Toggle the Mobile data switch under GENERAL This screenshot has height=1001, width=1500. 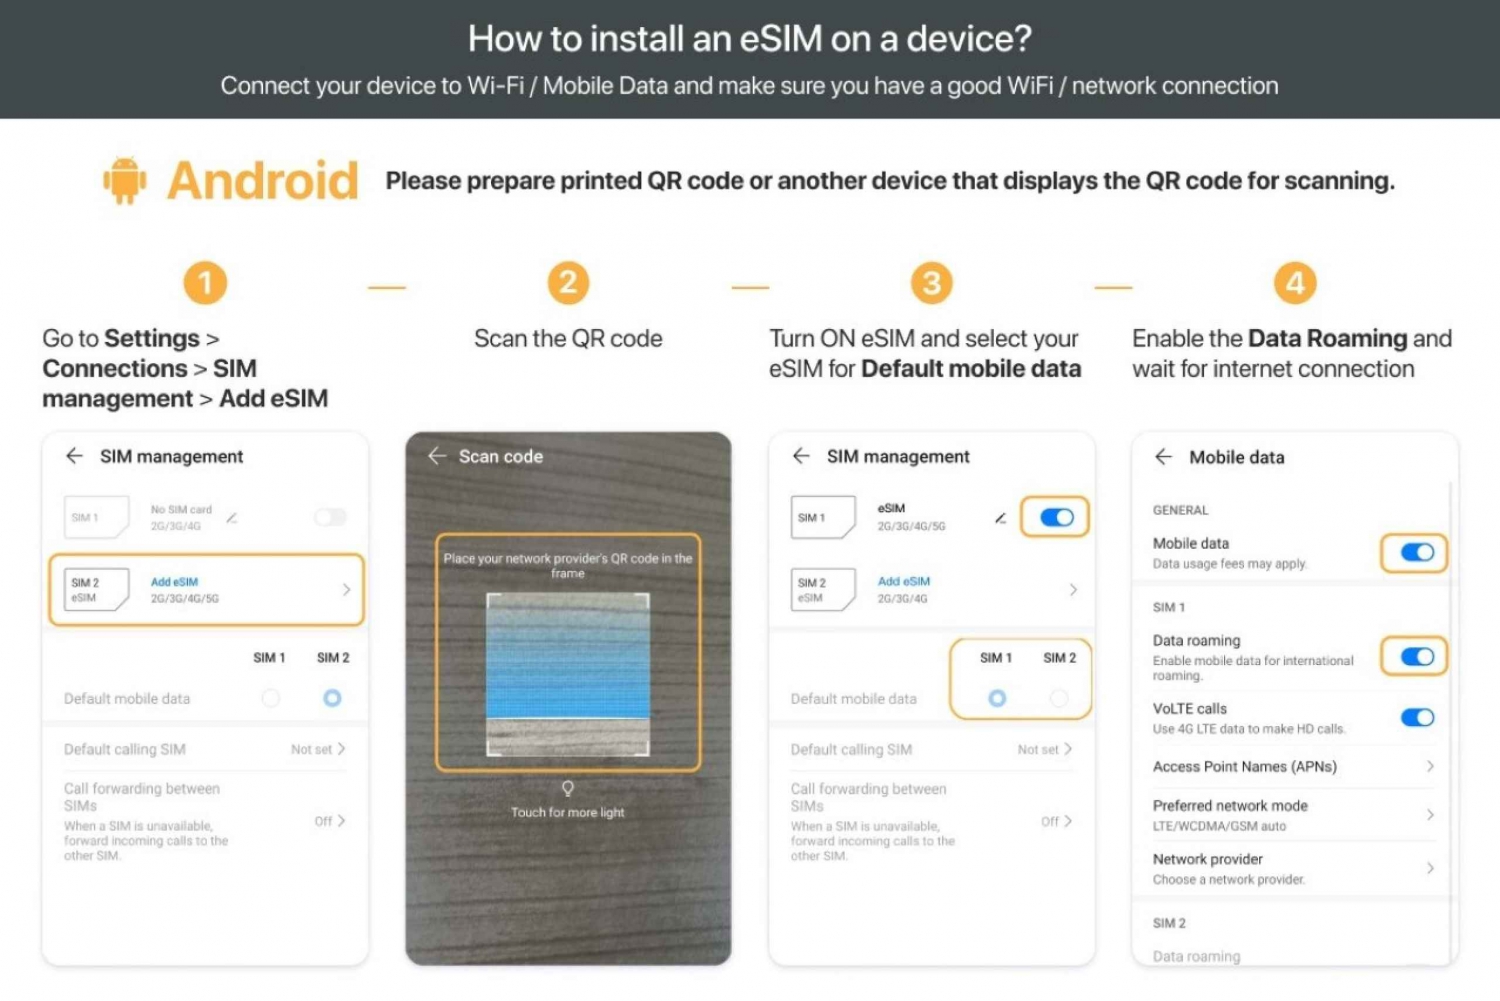[x=1417, y=552]
